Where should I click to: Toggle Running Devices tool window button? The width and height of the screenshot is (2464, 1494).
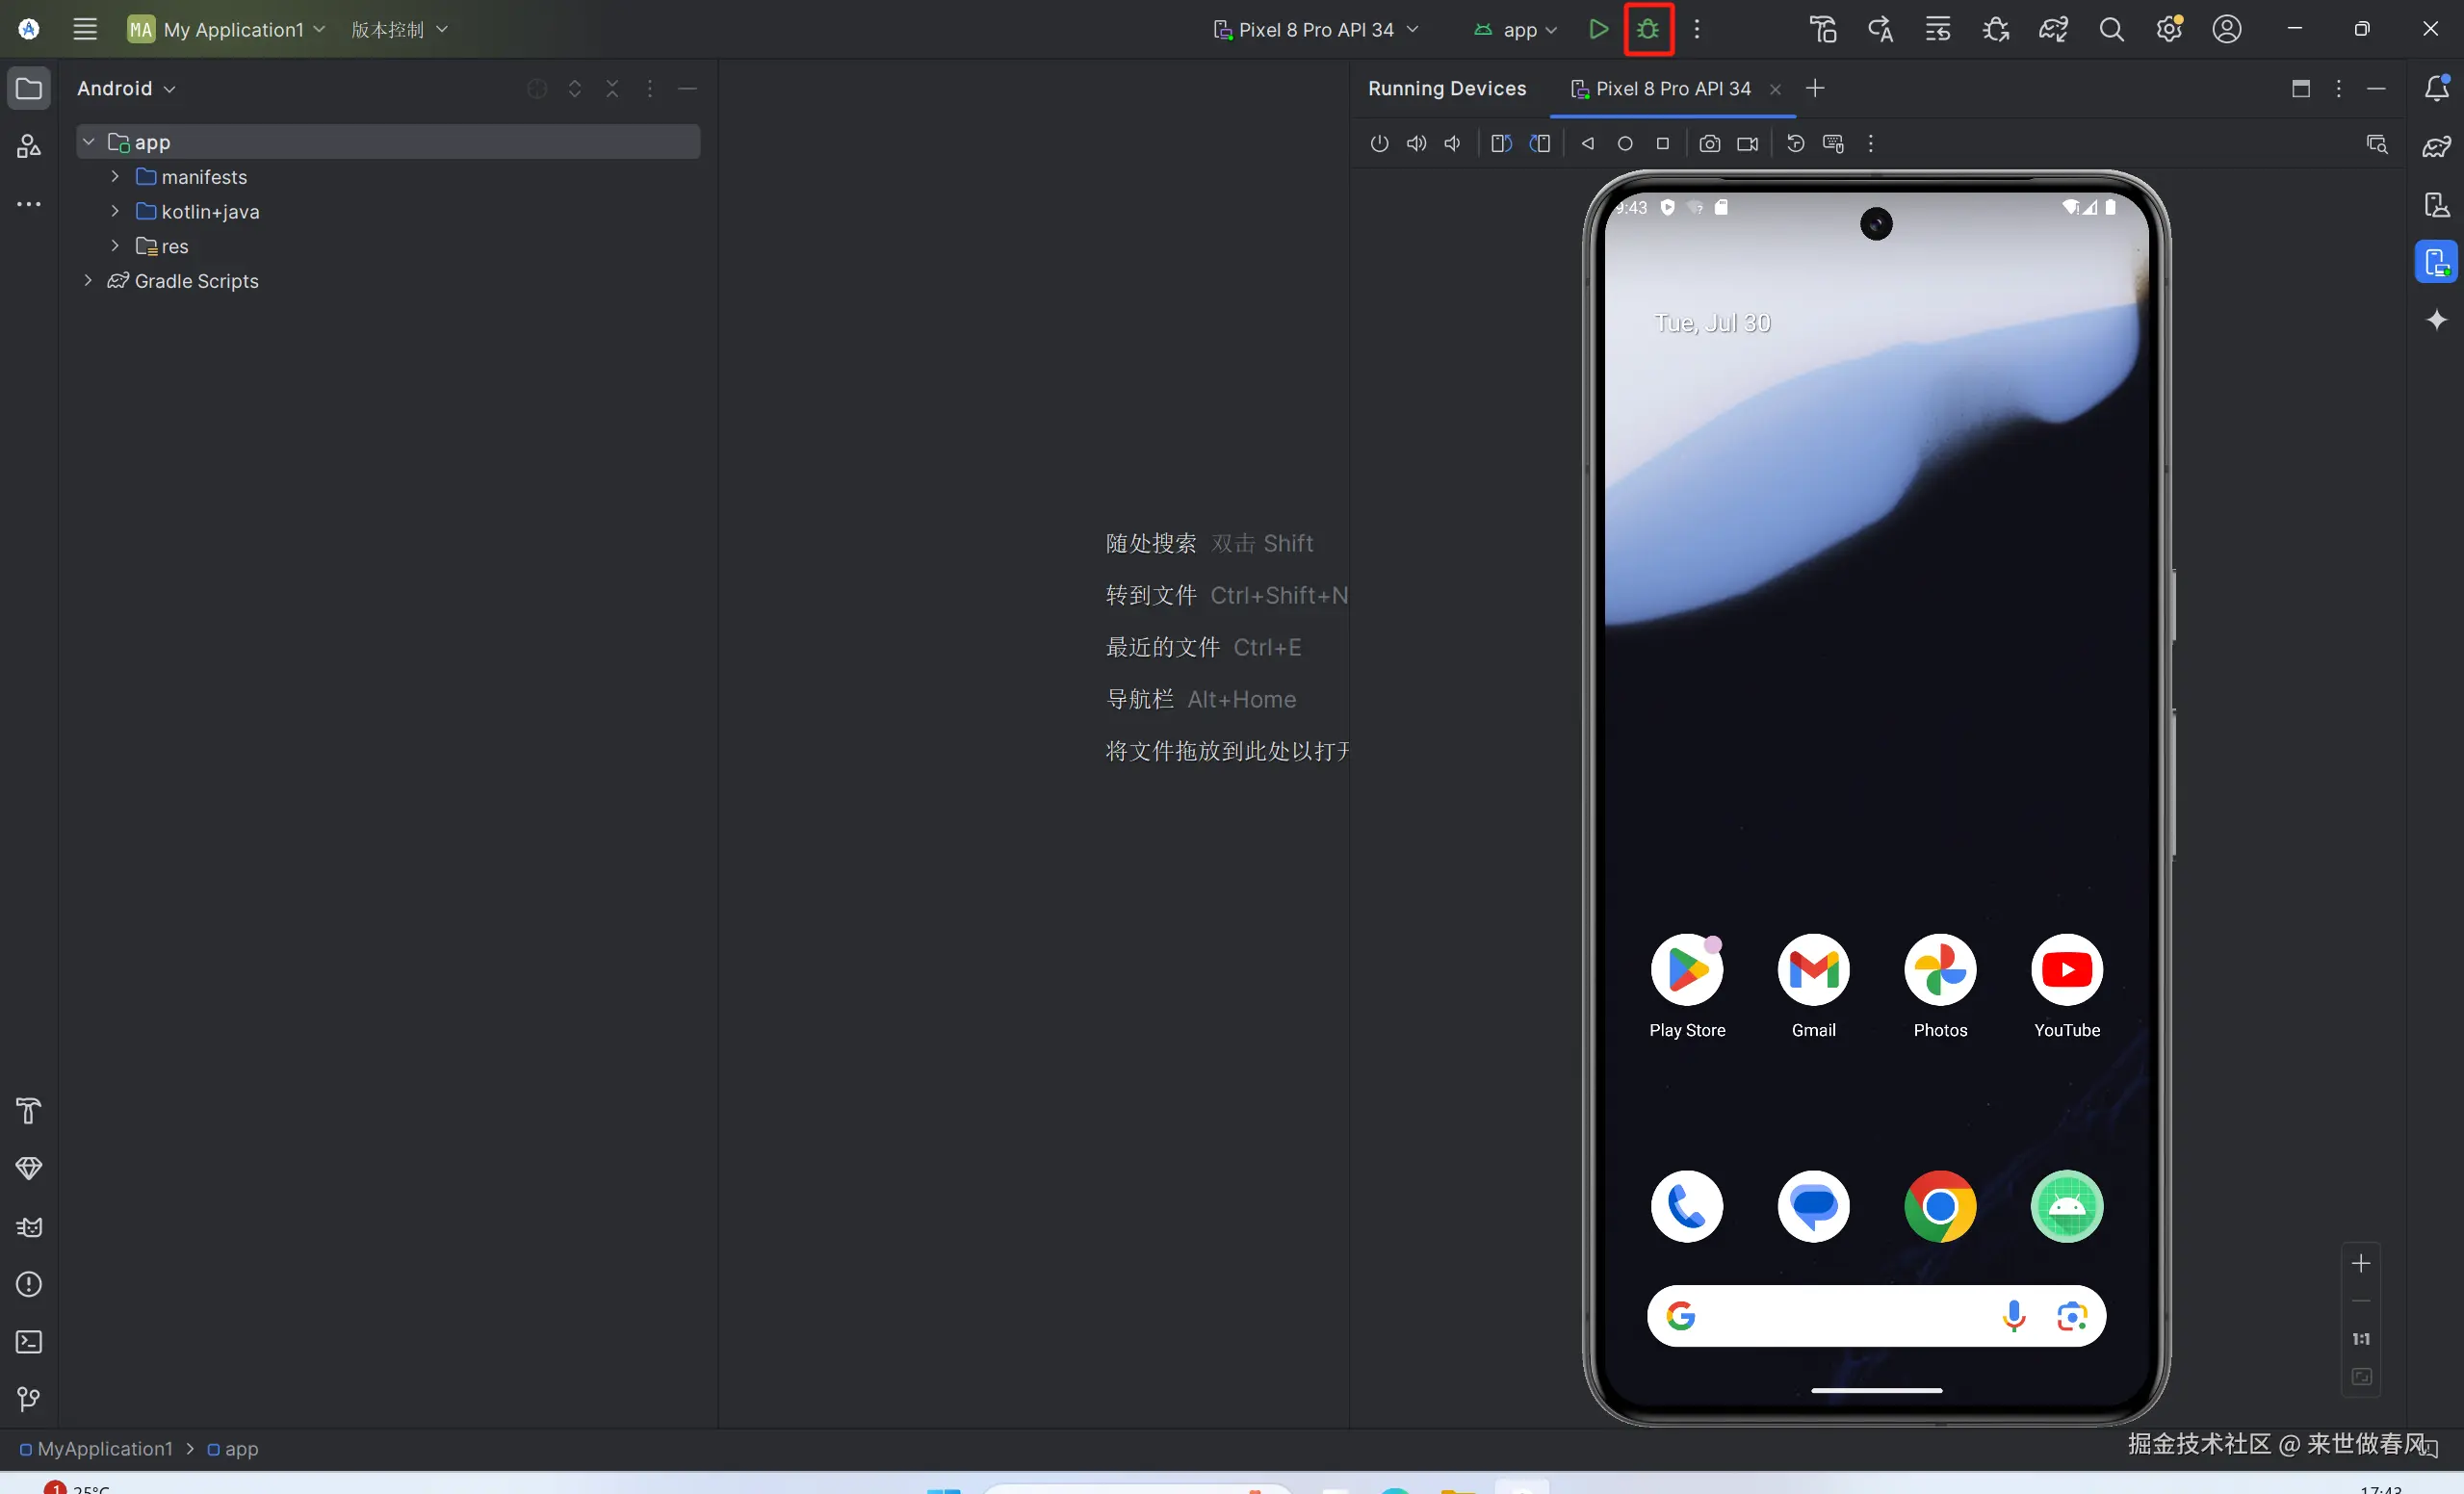[2436, 262]
